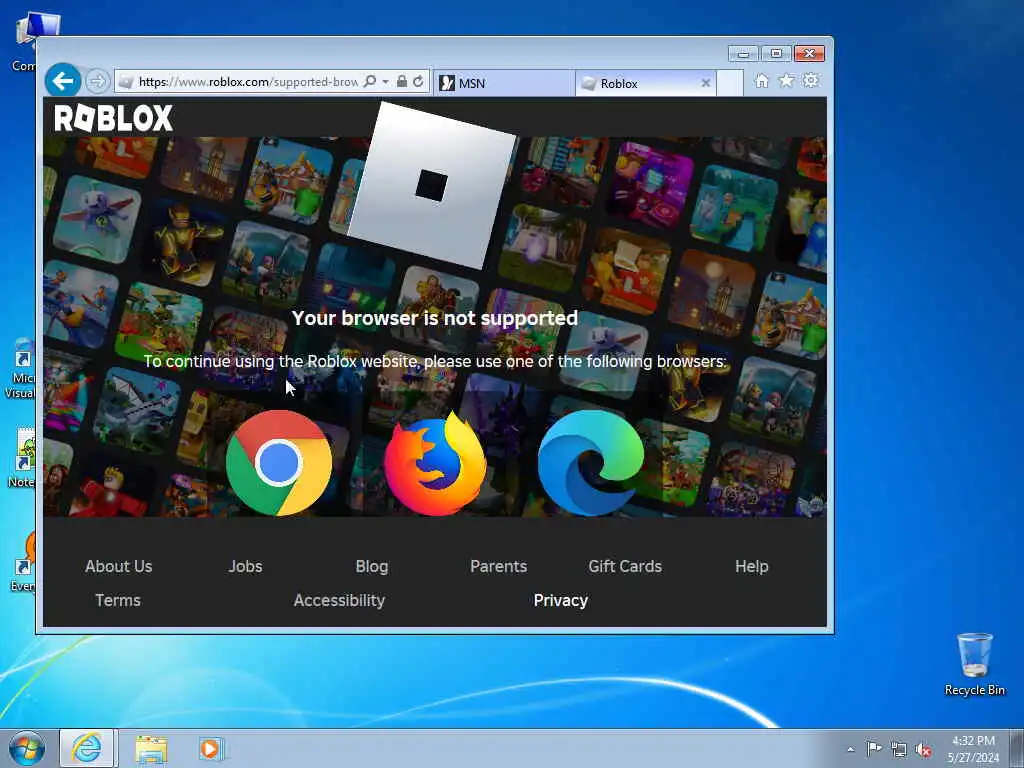1024x768 pixels.
Task: Click the Mozilla Firefox browser icon
Action: 435,463
